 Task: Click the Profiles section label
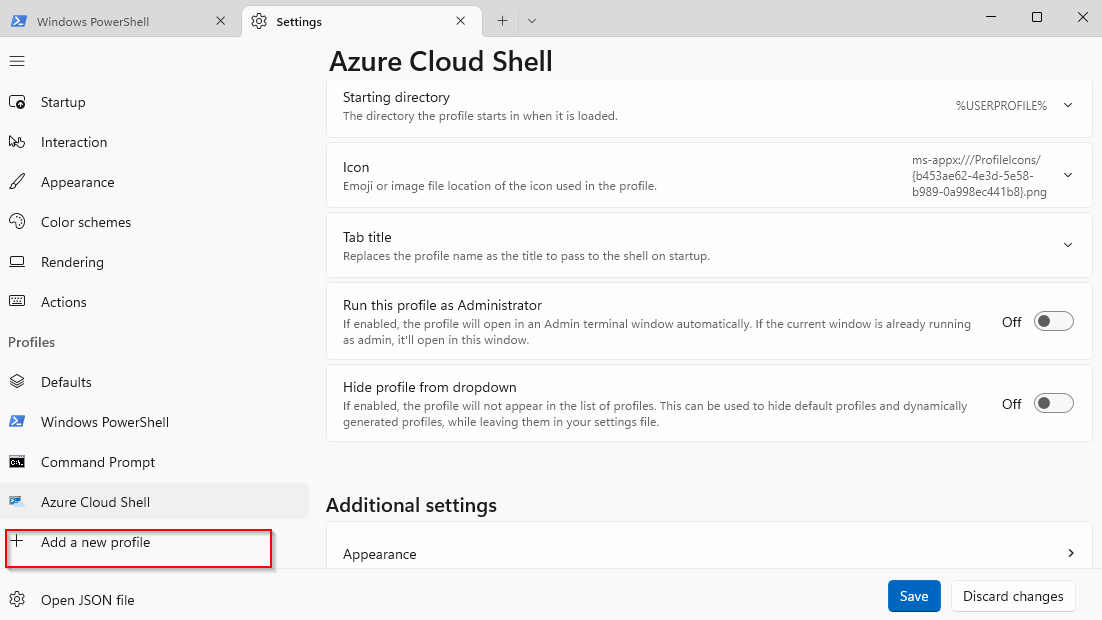(x=32, y=342)
